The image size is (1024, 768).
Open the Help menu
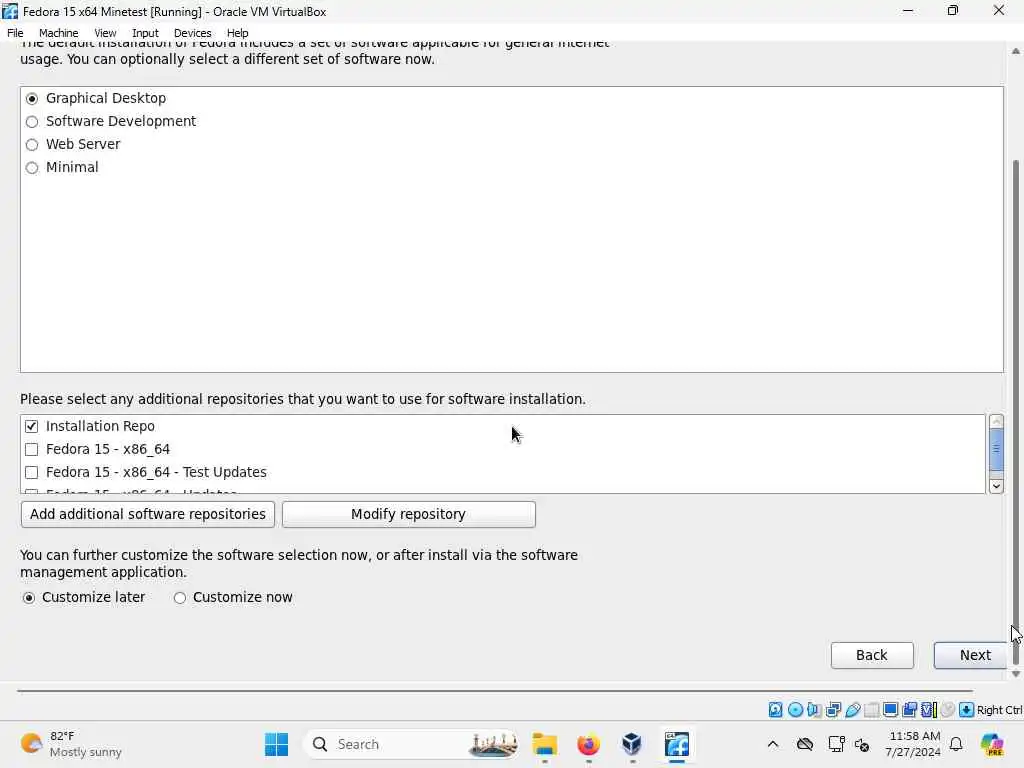click(237, 33)
